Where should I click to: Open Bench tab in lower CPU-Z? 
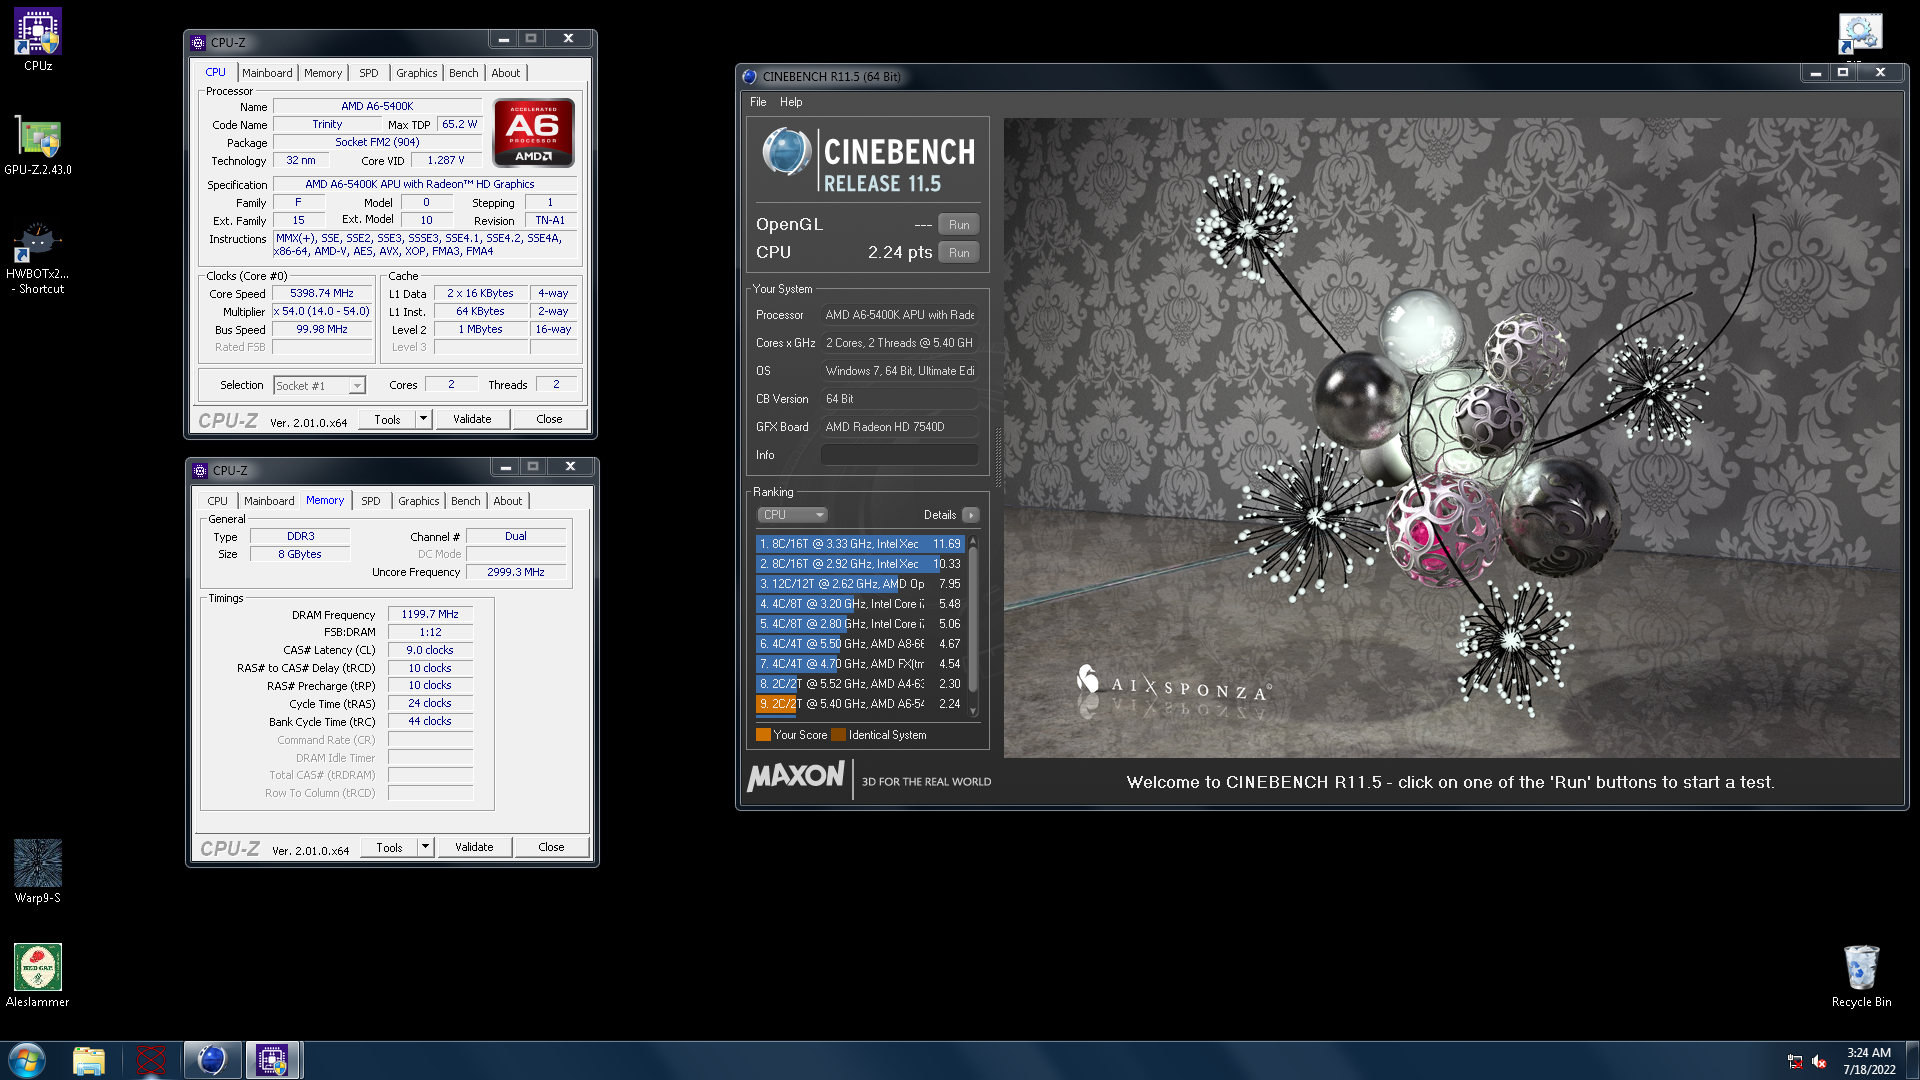(x=465, y=501)
